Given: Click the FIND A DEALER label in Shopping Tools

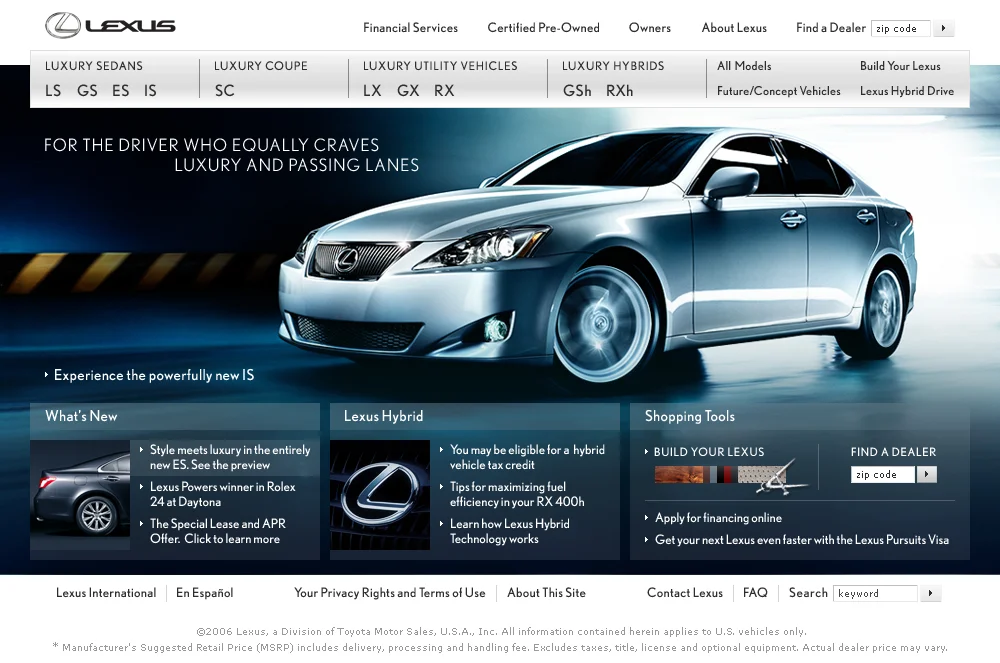Looking at the screenshot, I should click(893, 451).
